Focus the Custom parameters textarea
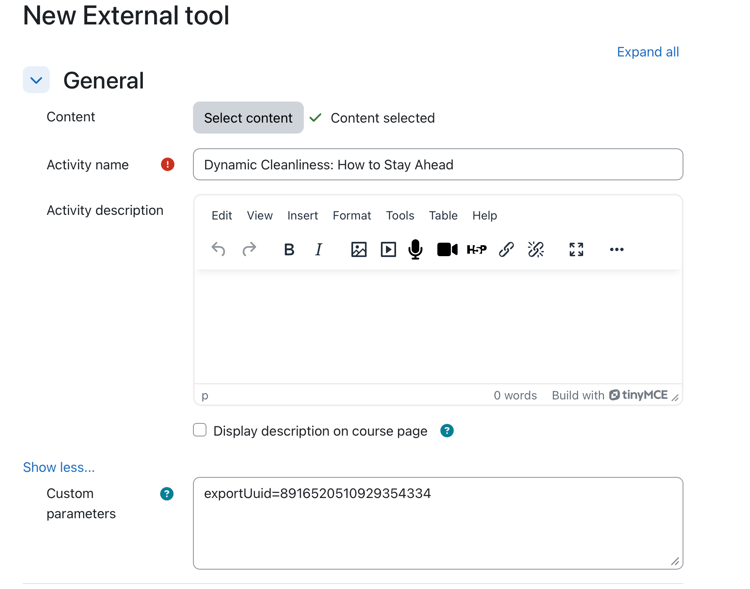 (x=438, y=523)
